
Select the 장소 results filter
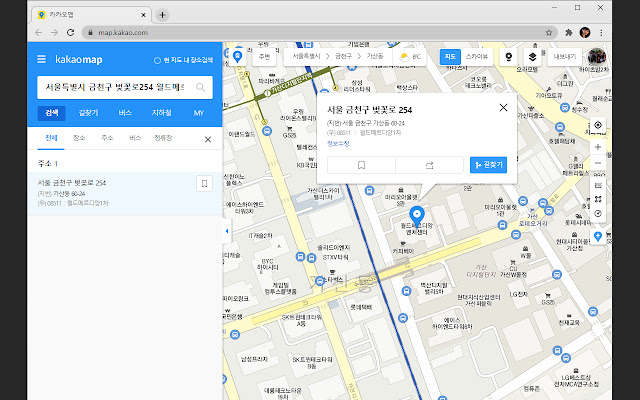click(79, 138)
